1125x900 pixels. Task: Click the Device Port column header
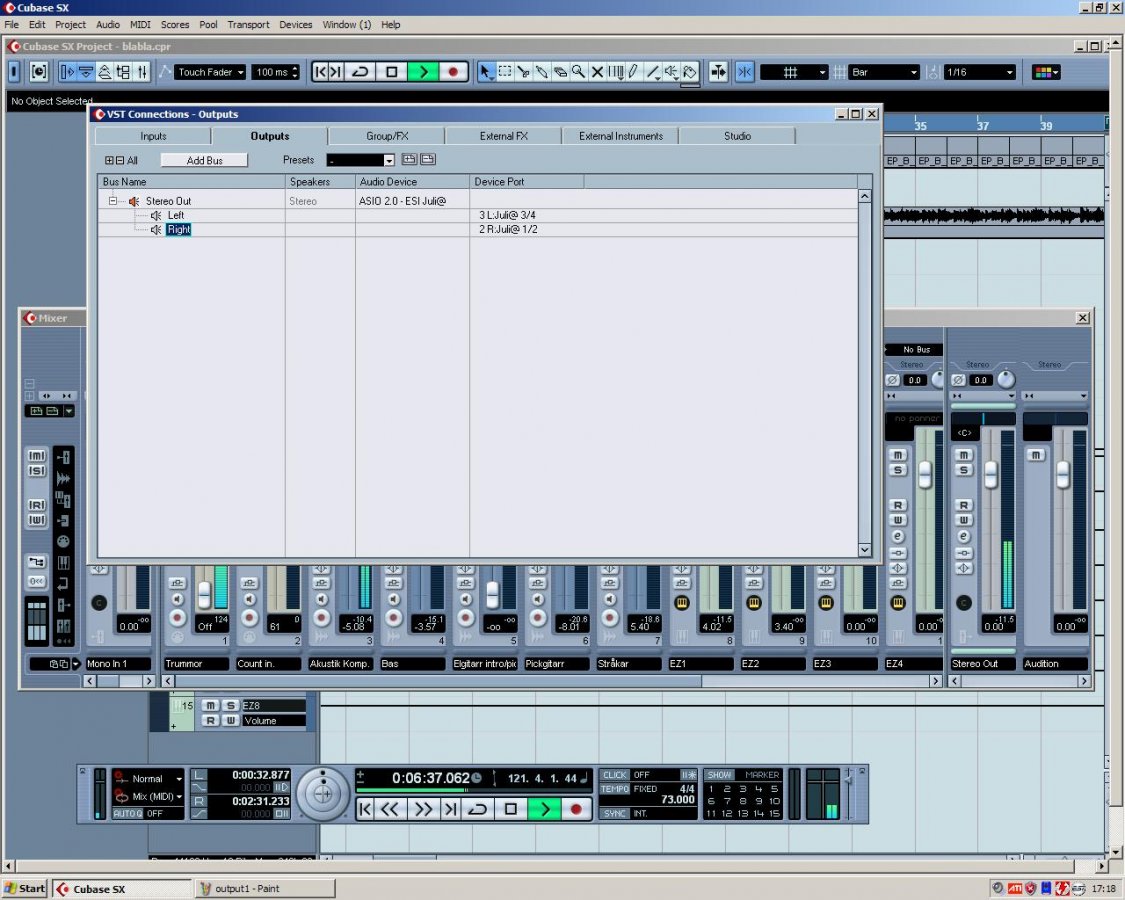pos(527,182)
